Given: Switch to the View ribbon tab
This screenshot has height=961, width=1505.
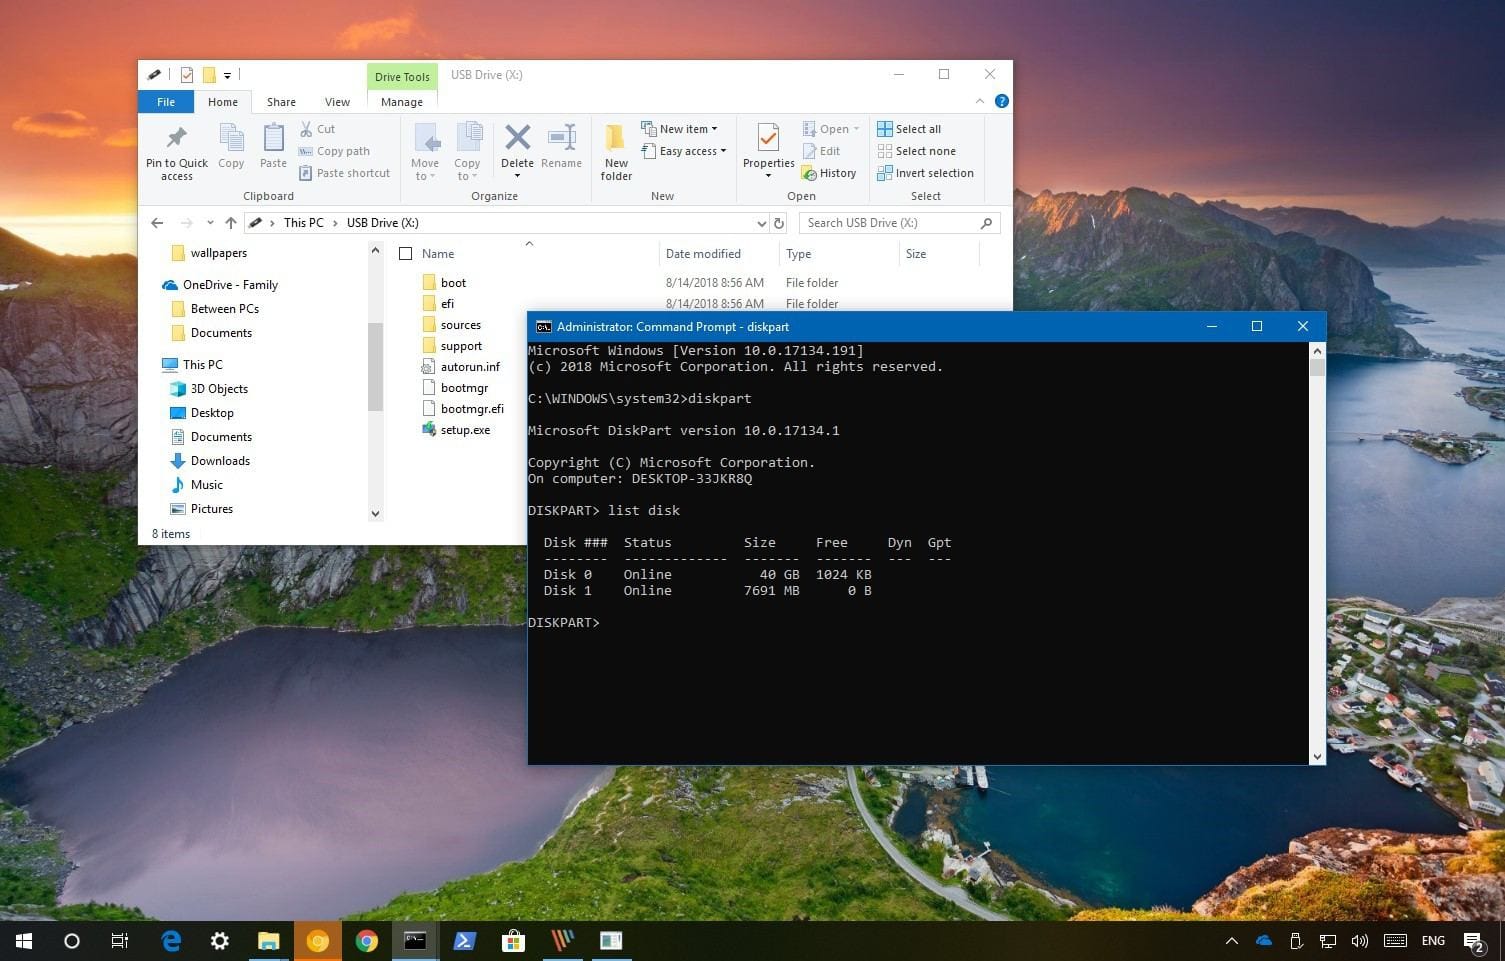Looking at the screenshot, I should (337, 101).
